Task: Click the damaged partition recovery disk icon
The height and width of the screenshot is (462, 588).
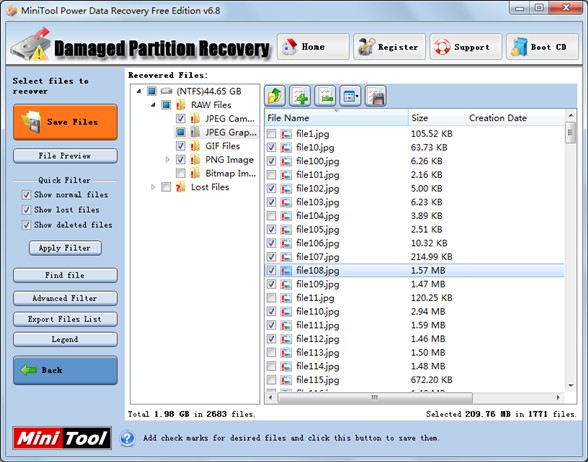Action: coord(31,44)
